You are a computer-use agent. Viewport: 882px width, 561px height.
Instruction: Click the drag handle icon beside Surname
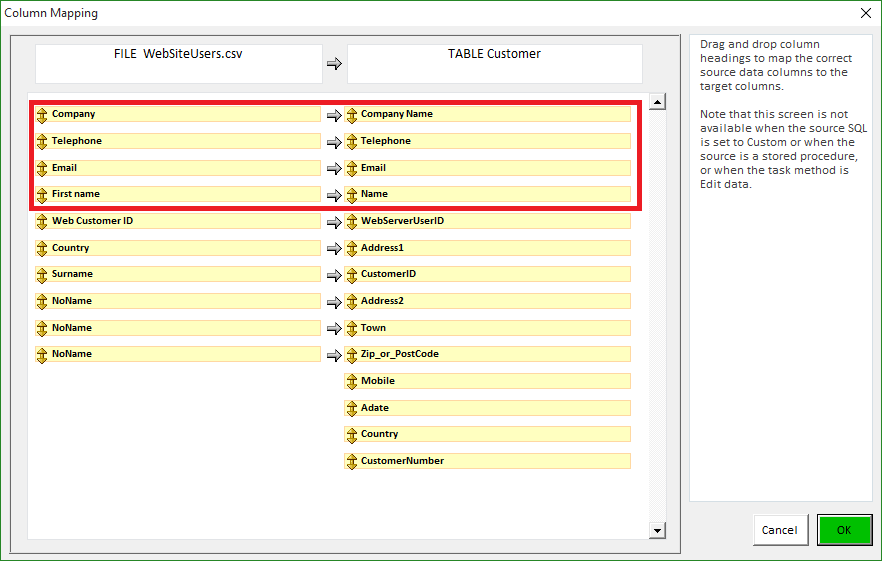(x=42, y=275)
